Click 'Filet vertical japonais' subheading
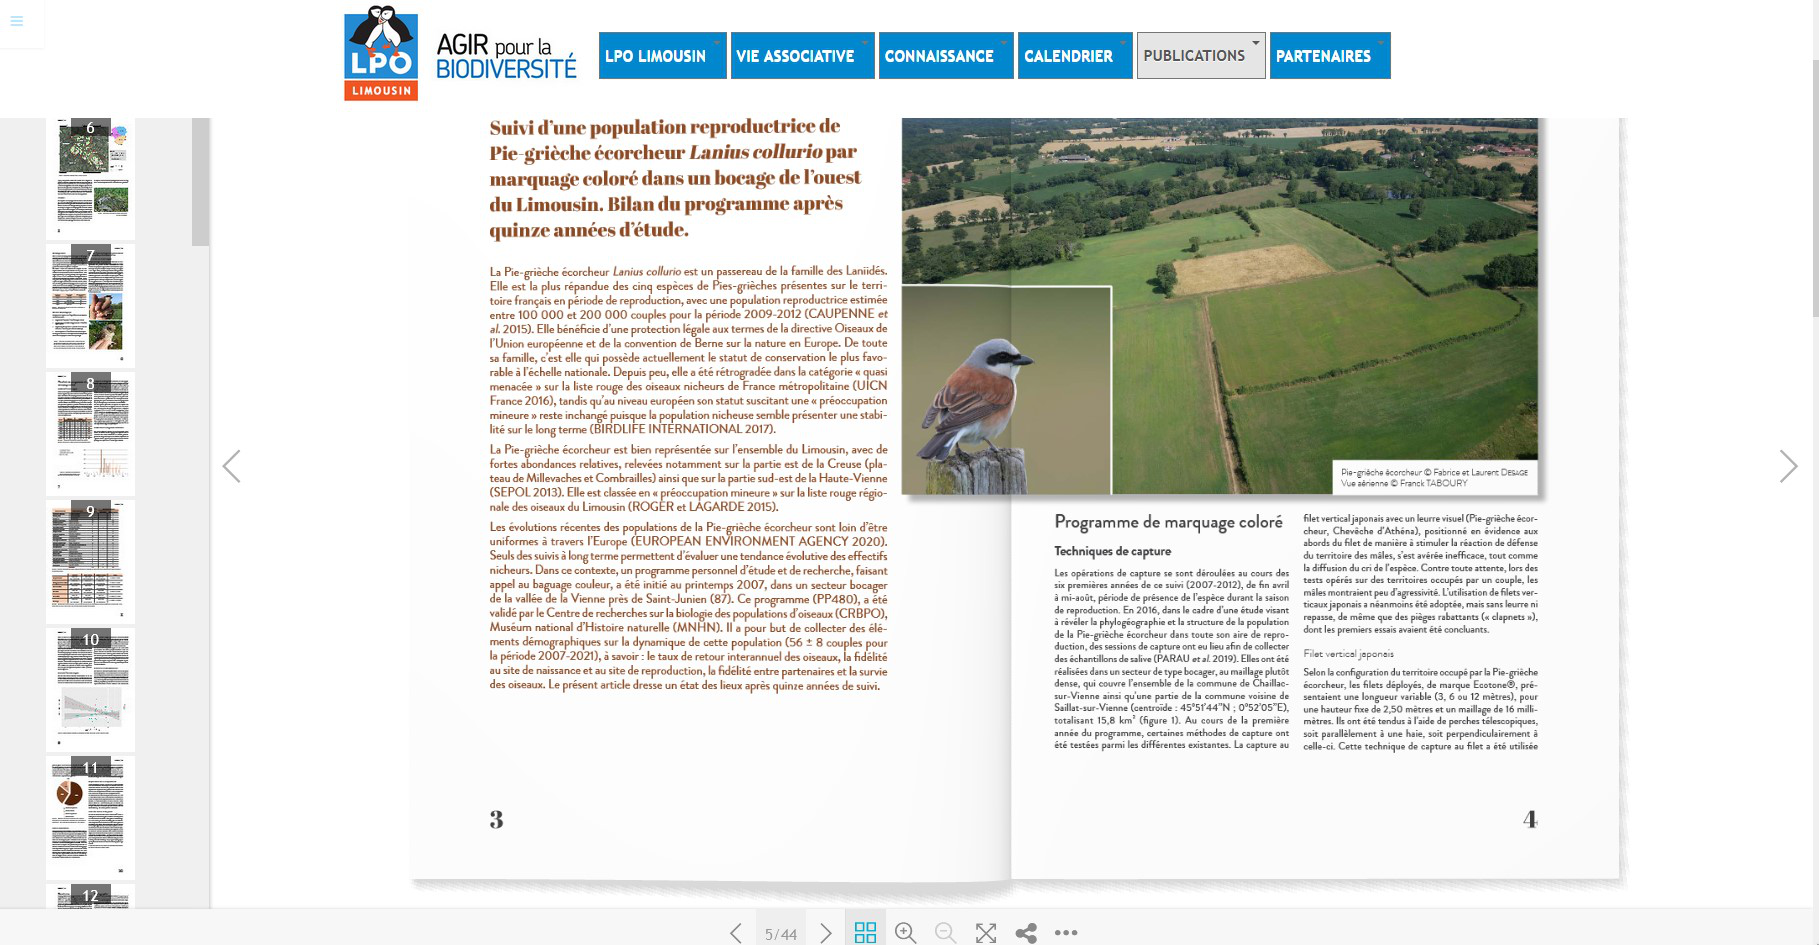 point(1348,654)
